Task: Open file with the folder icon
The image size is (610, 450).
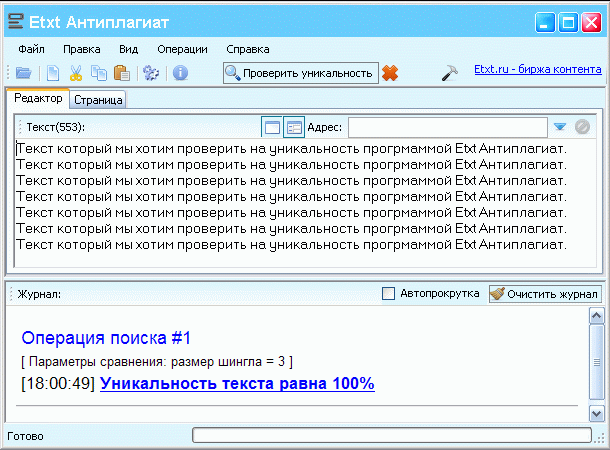Action: pyautogui.click(x=24, y=73)
